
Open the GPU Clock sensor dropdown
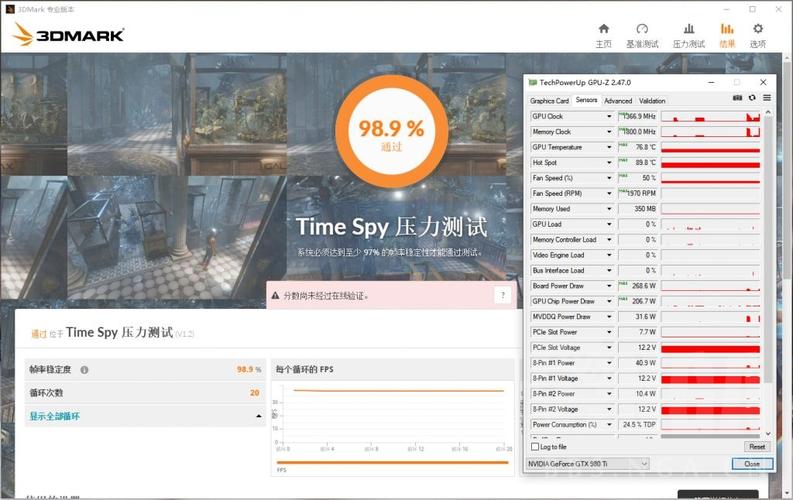pos(609,116)
